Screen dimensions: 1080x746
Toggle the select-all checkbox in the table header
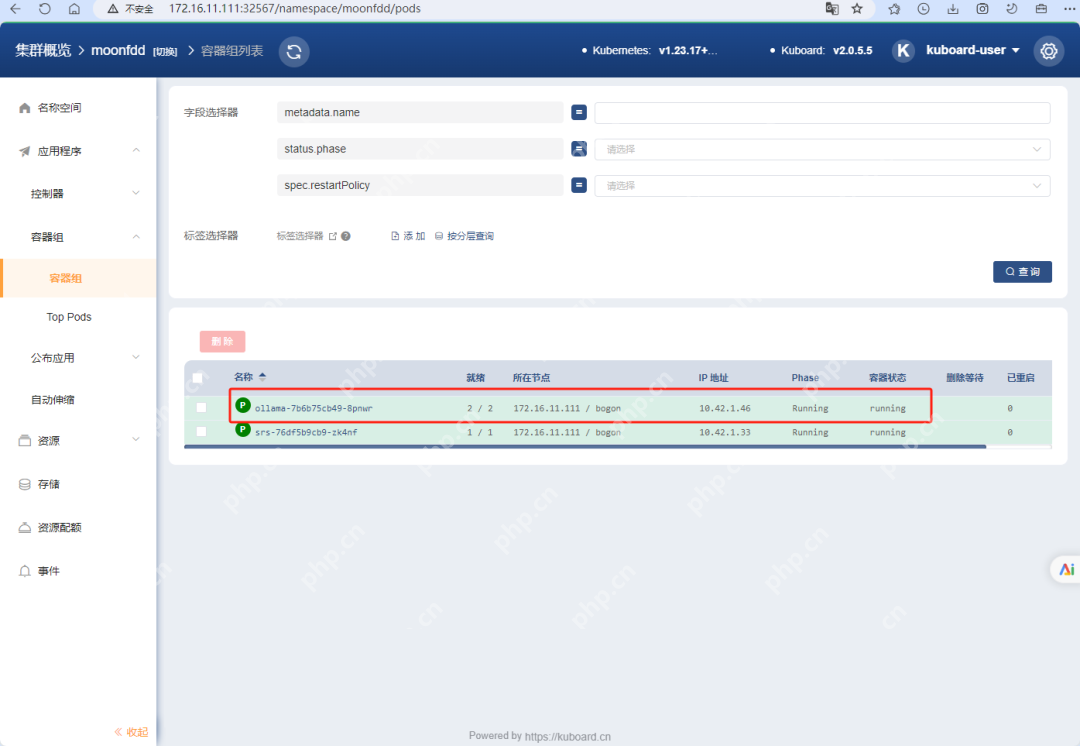coord(197,378)
